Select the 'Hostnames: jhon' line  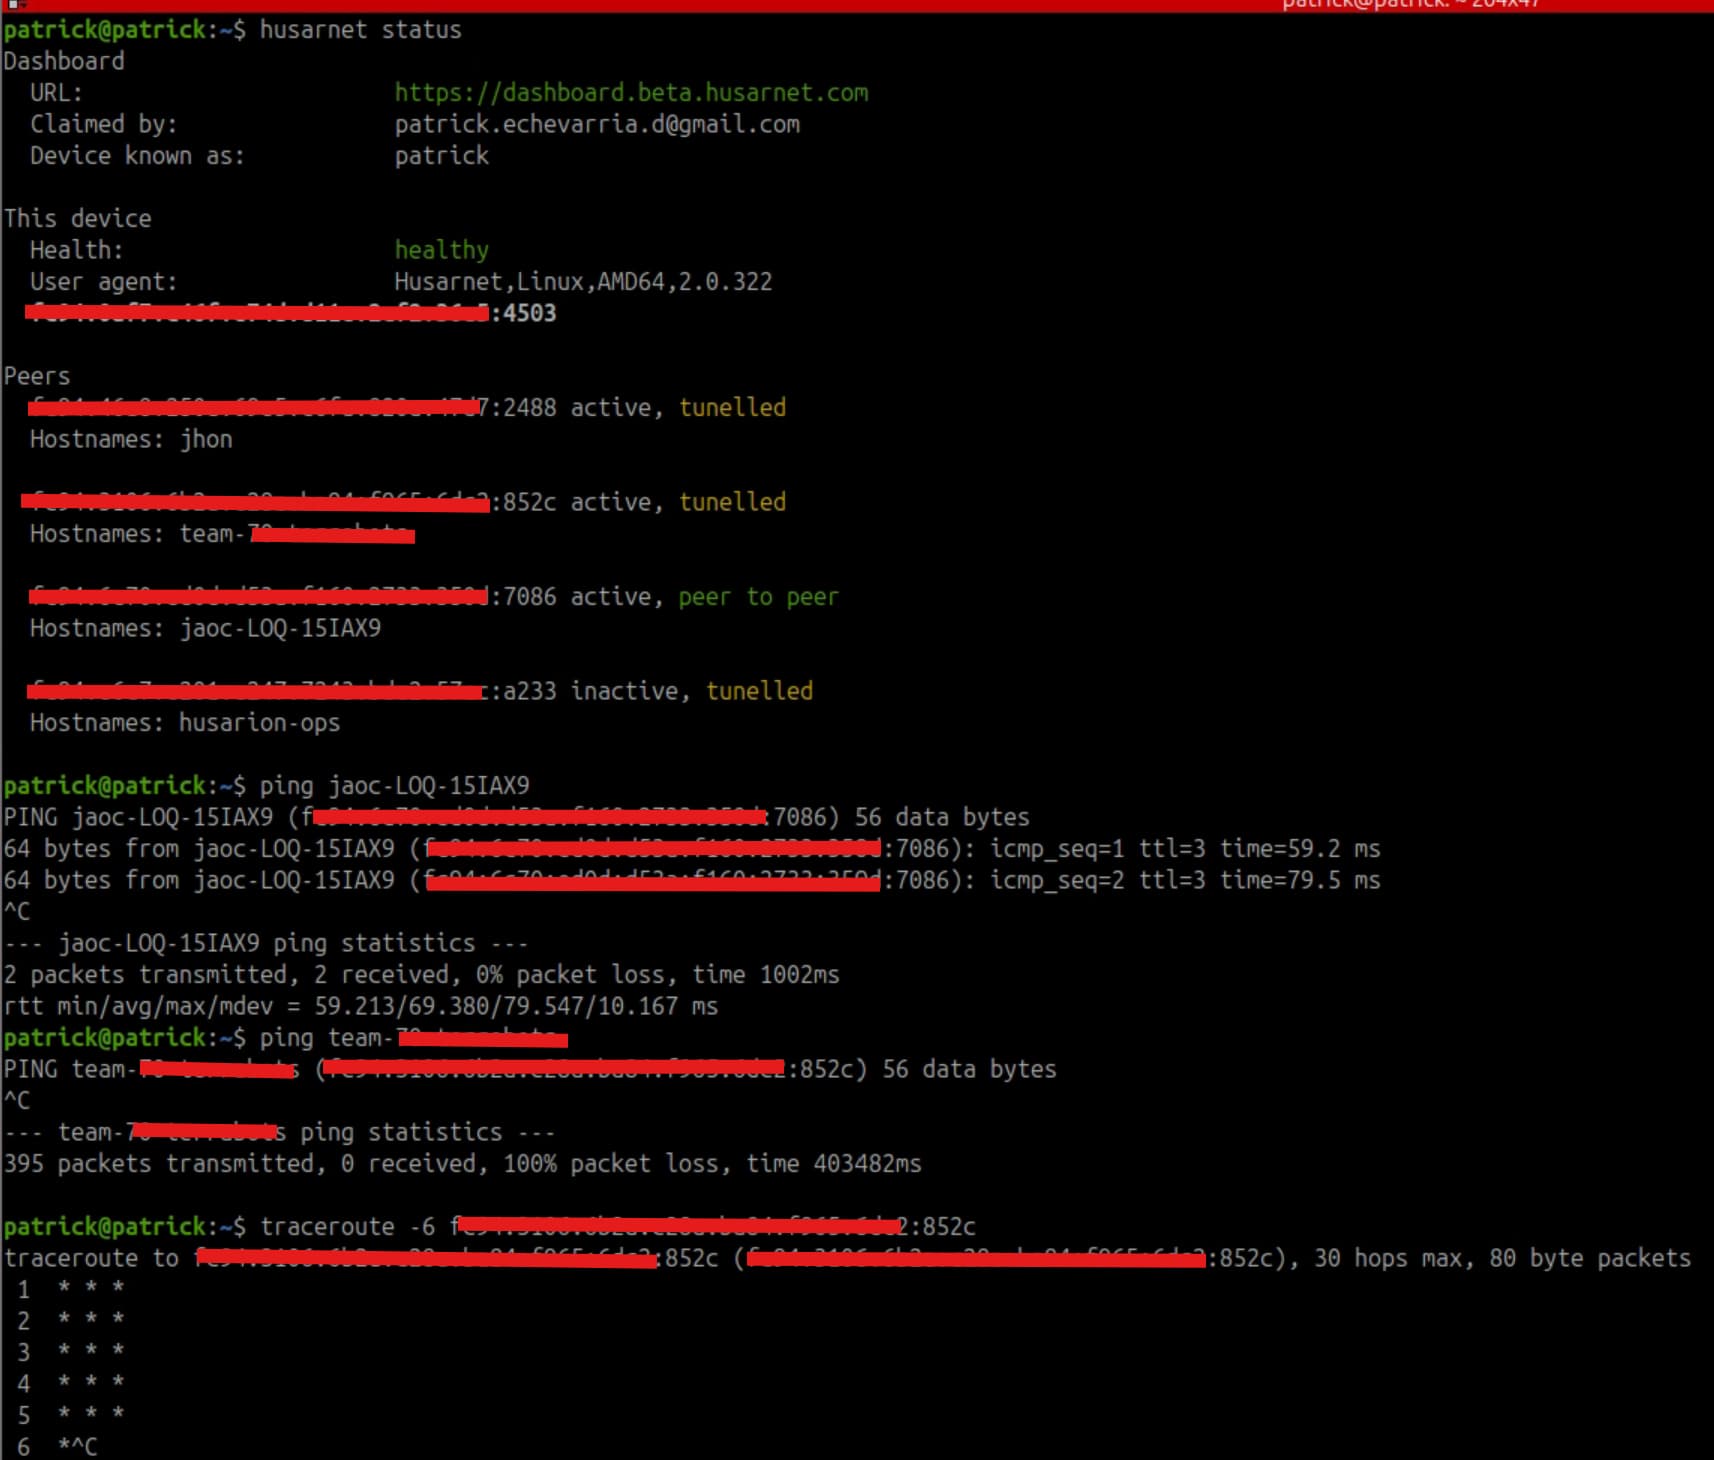[x=131, y=439]
